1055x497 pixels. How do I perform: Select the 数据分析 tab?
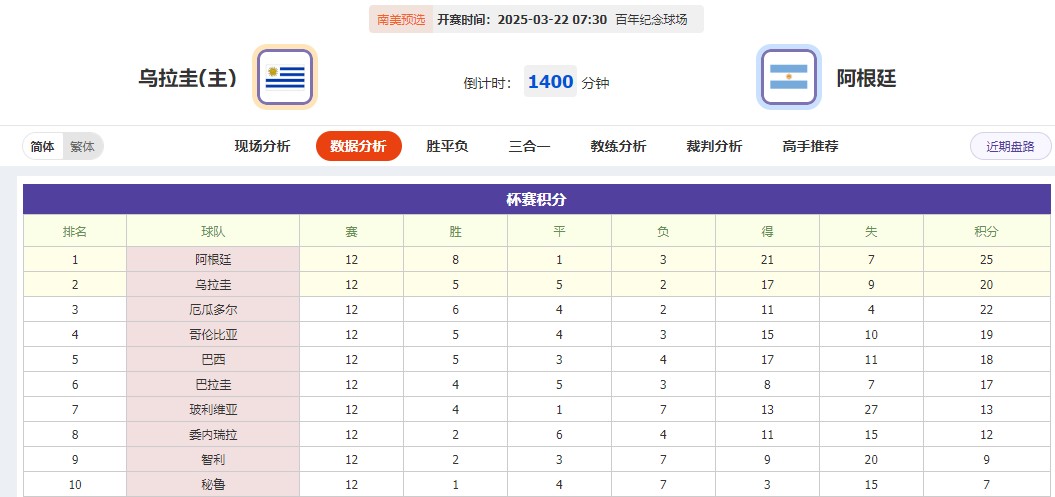point(358,146)
